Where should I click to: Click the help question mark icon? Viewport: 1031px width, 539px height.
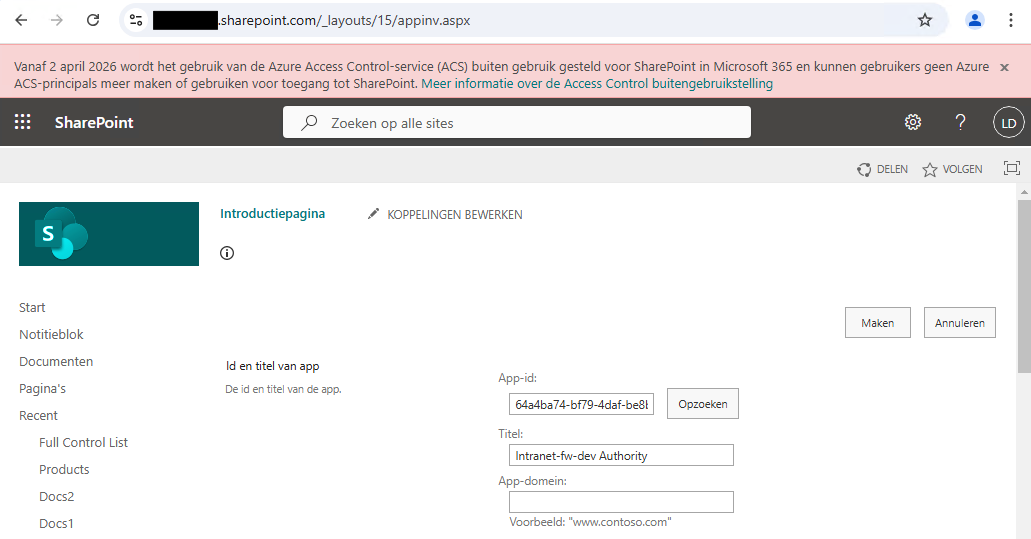pos(960,122)
